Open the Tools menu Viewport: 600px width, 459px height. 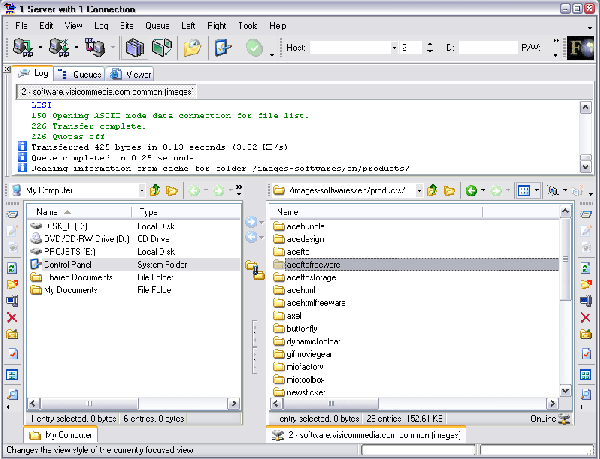247,24
